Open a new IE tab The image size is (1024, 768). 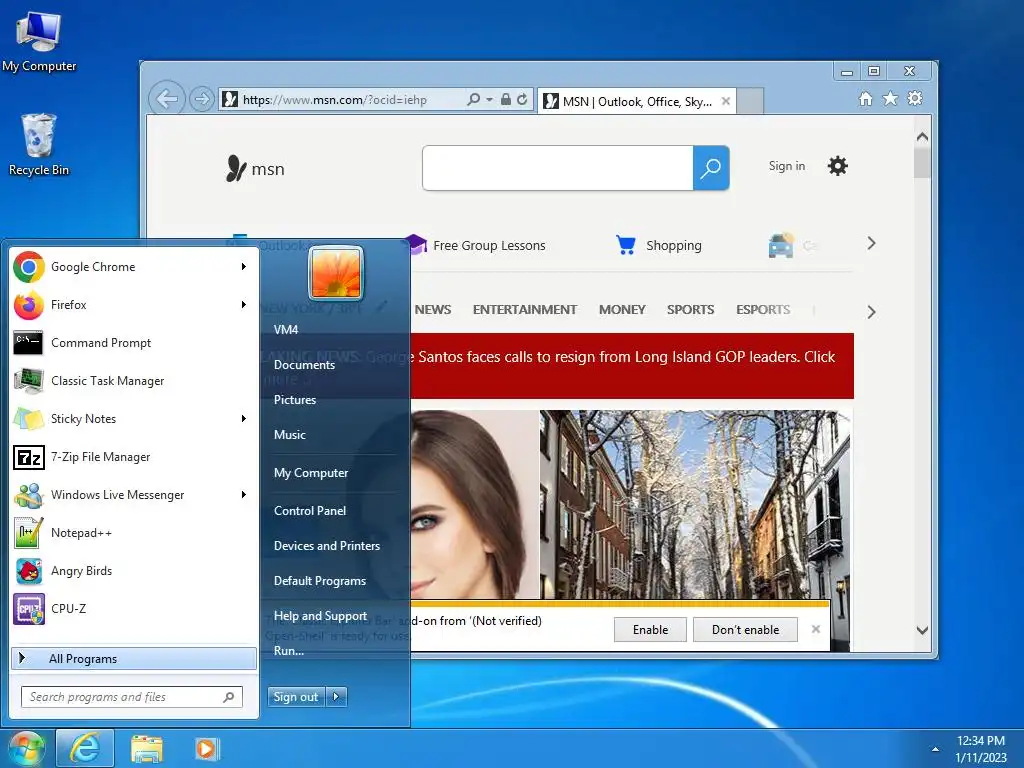[x=750, y=101]
